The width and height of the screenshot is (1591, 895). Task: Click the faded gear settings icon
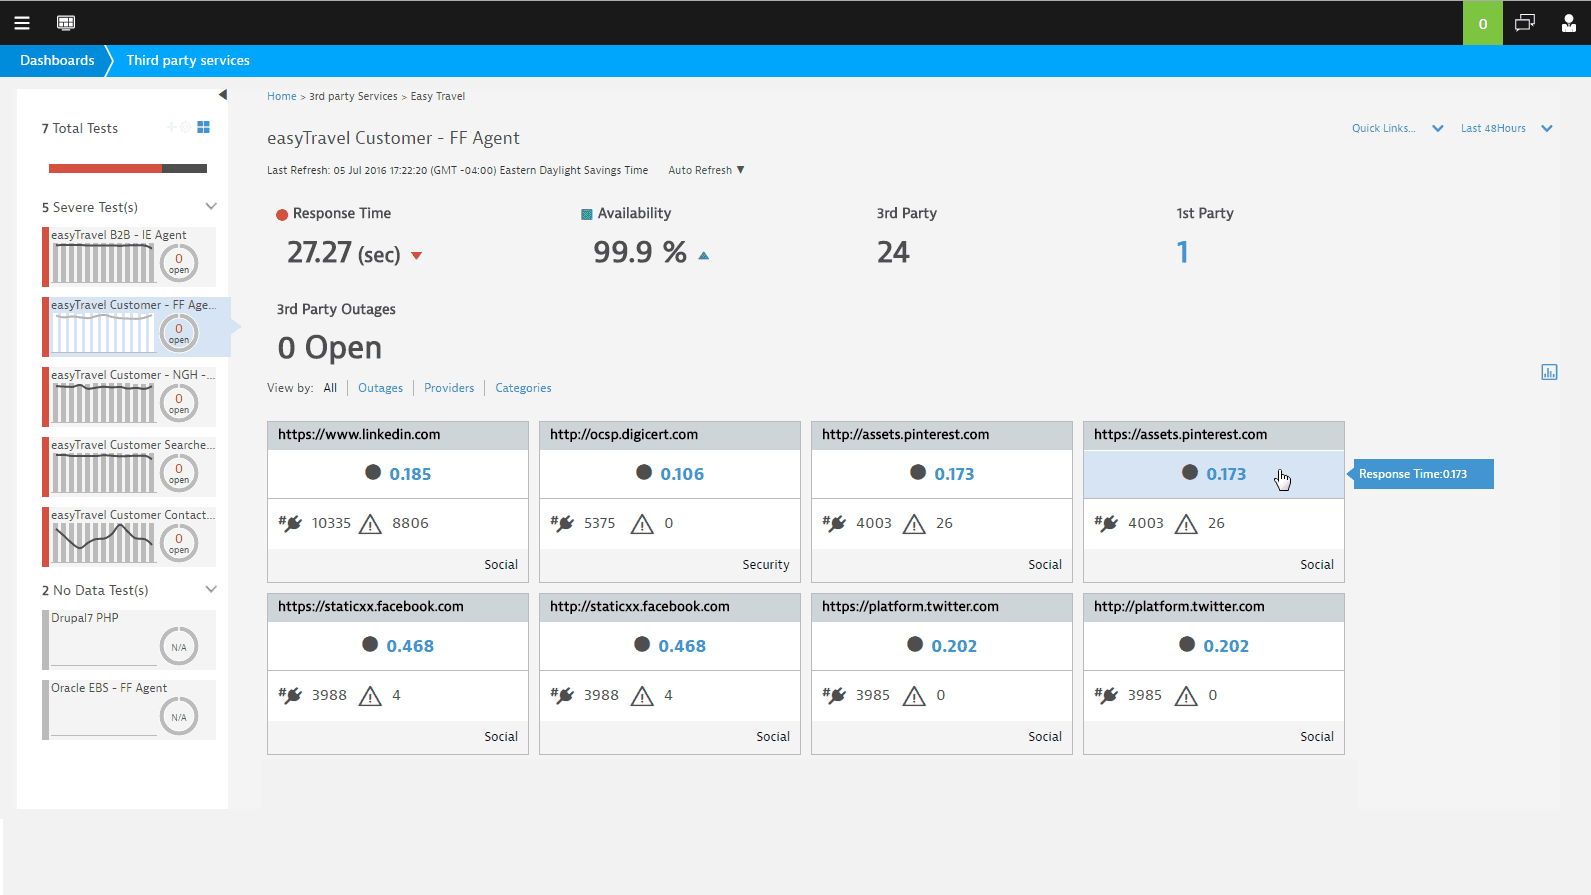[185, 127]
